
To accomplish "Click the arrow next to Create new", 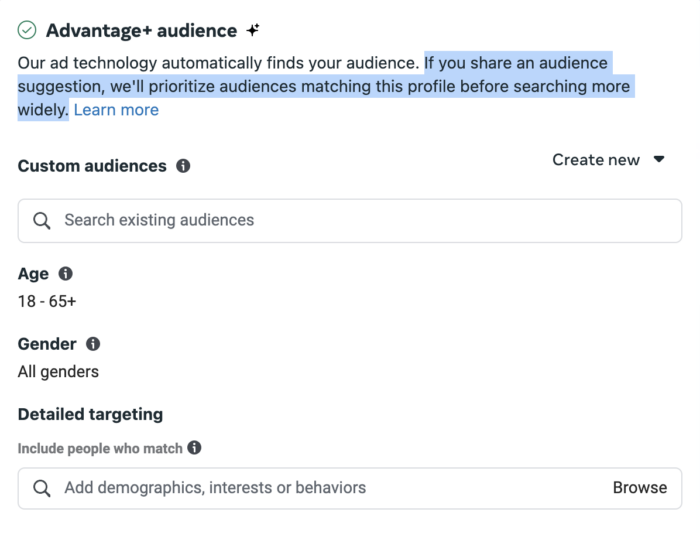I will pos(659,160).
